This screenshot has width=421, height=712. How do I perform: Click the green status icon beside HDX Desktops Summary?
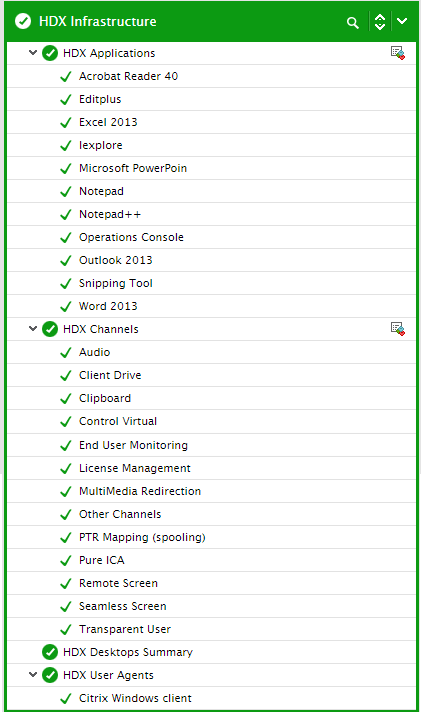(50, 652)
